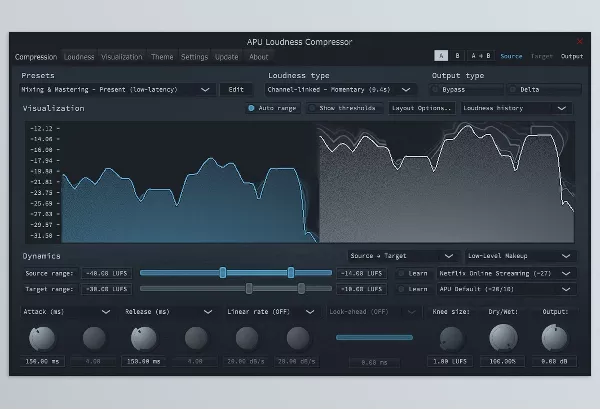This screenshot has width=600, height=409.
Task: Open the Linear rate (OFF) dropdown
Action: coord(271,312)
